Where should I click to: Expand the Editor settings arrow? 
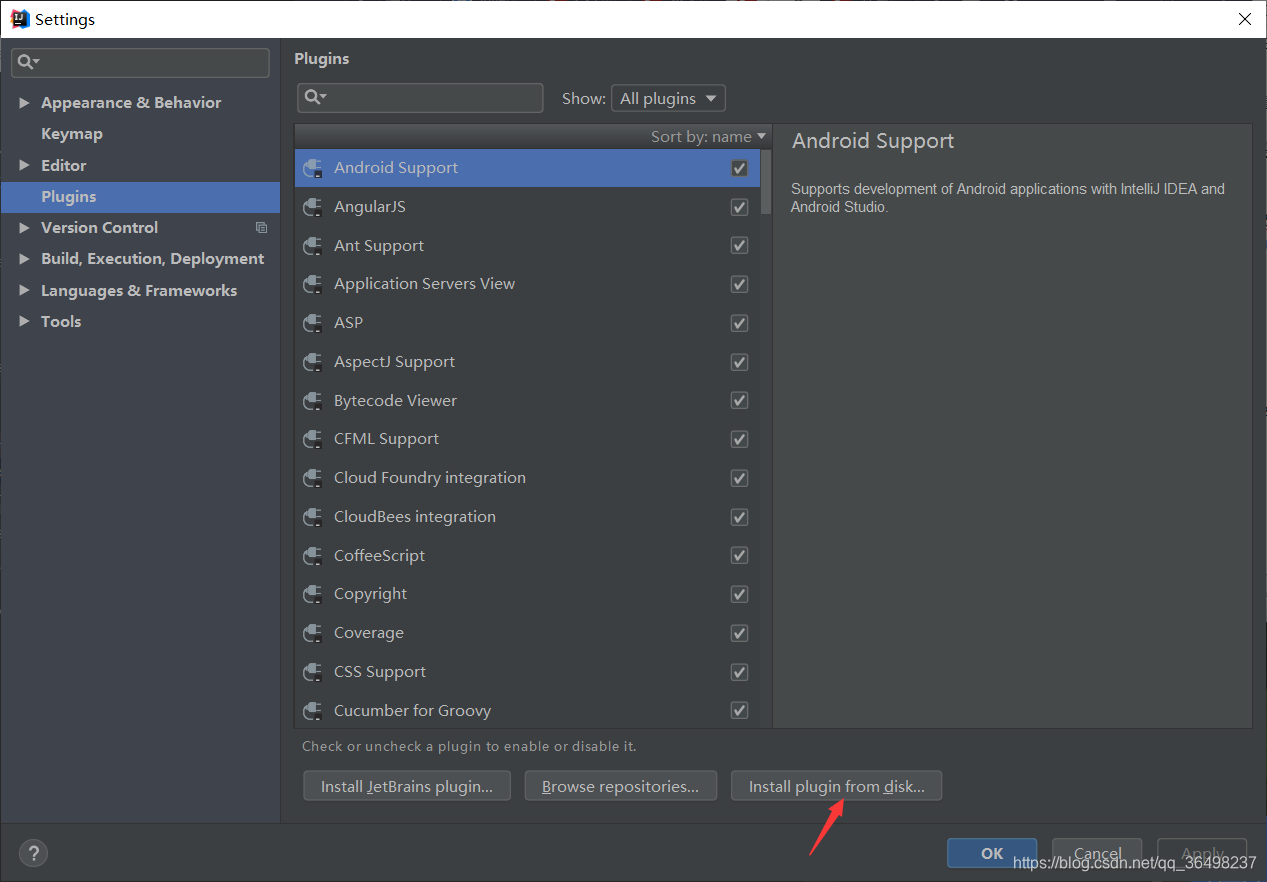click(x=24, y=165)
